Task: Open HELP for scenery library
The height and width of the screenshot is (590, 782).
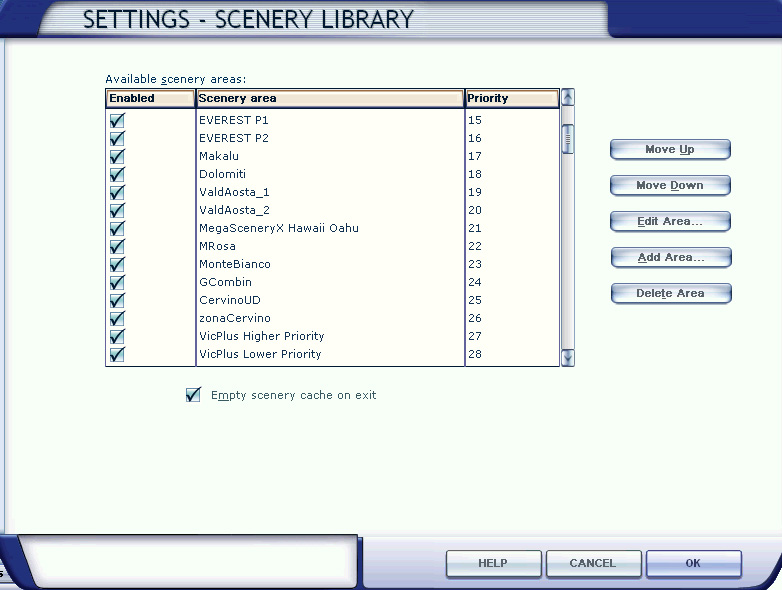Action: (493, 563)
